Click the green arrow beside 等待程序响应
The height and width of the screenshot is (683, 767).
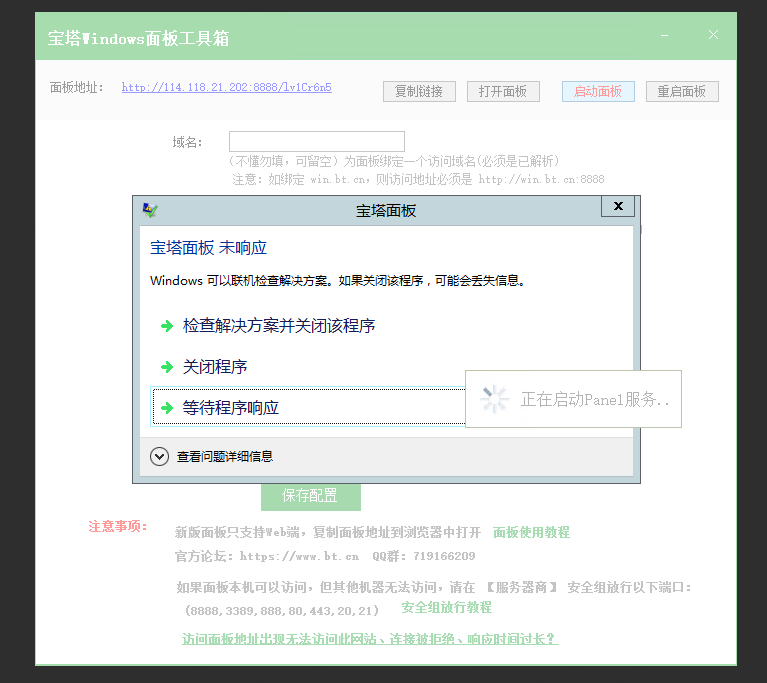167,408
